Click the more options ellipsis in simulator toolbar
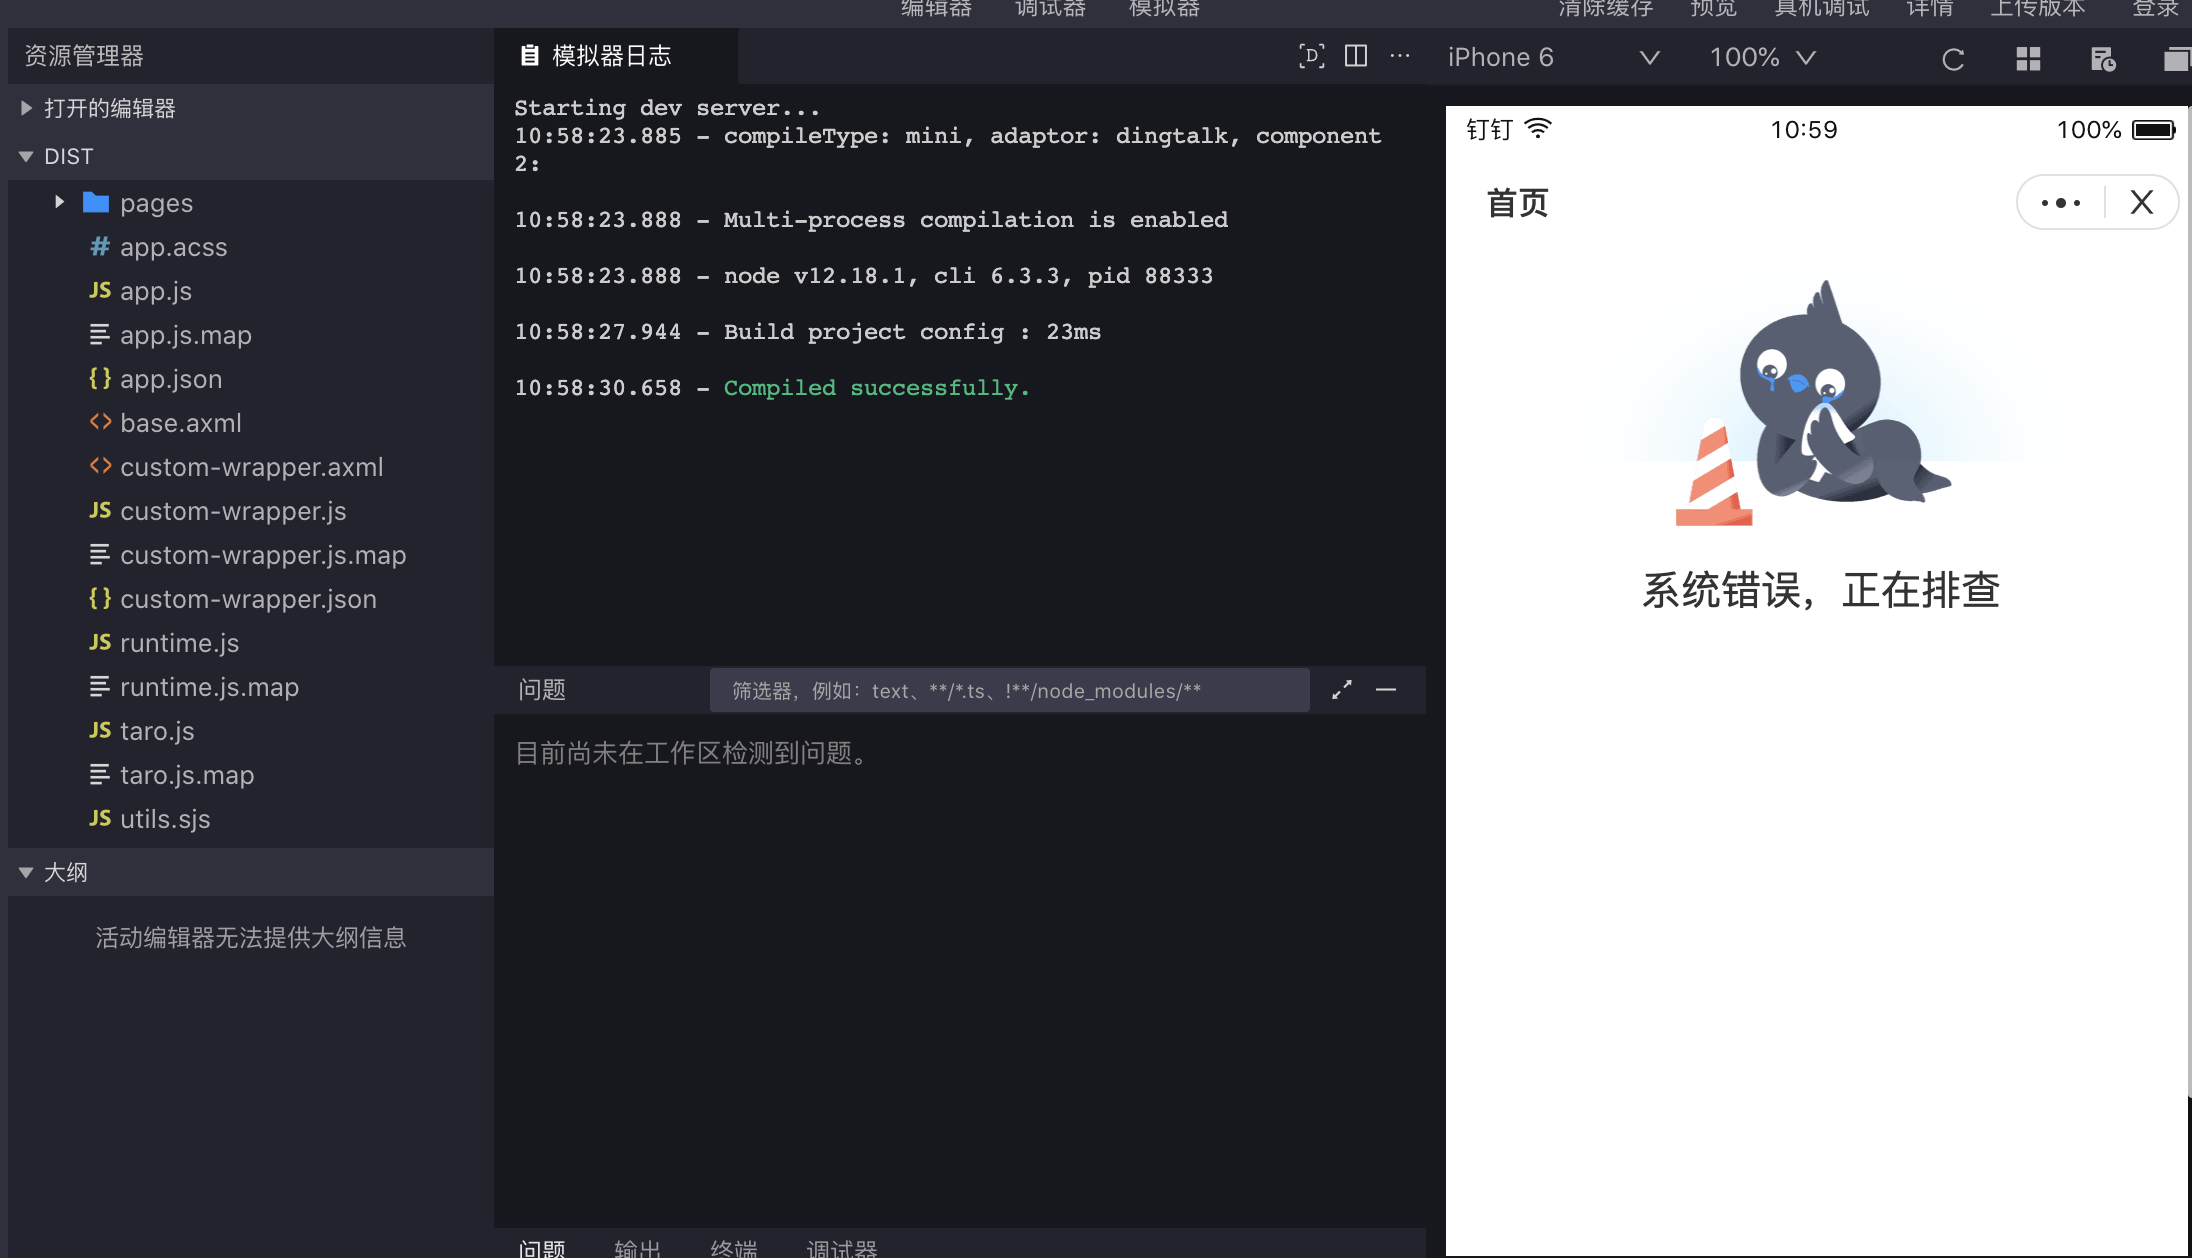 tap(1400, 57)
